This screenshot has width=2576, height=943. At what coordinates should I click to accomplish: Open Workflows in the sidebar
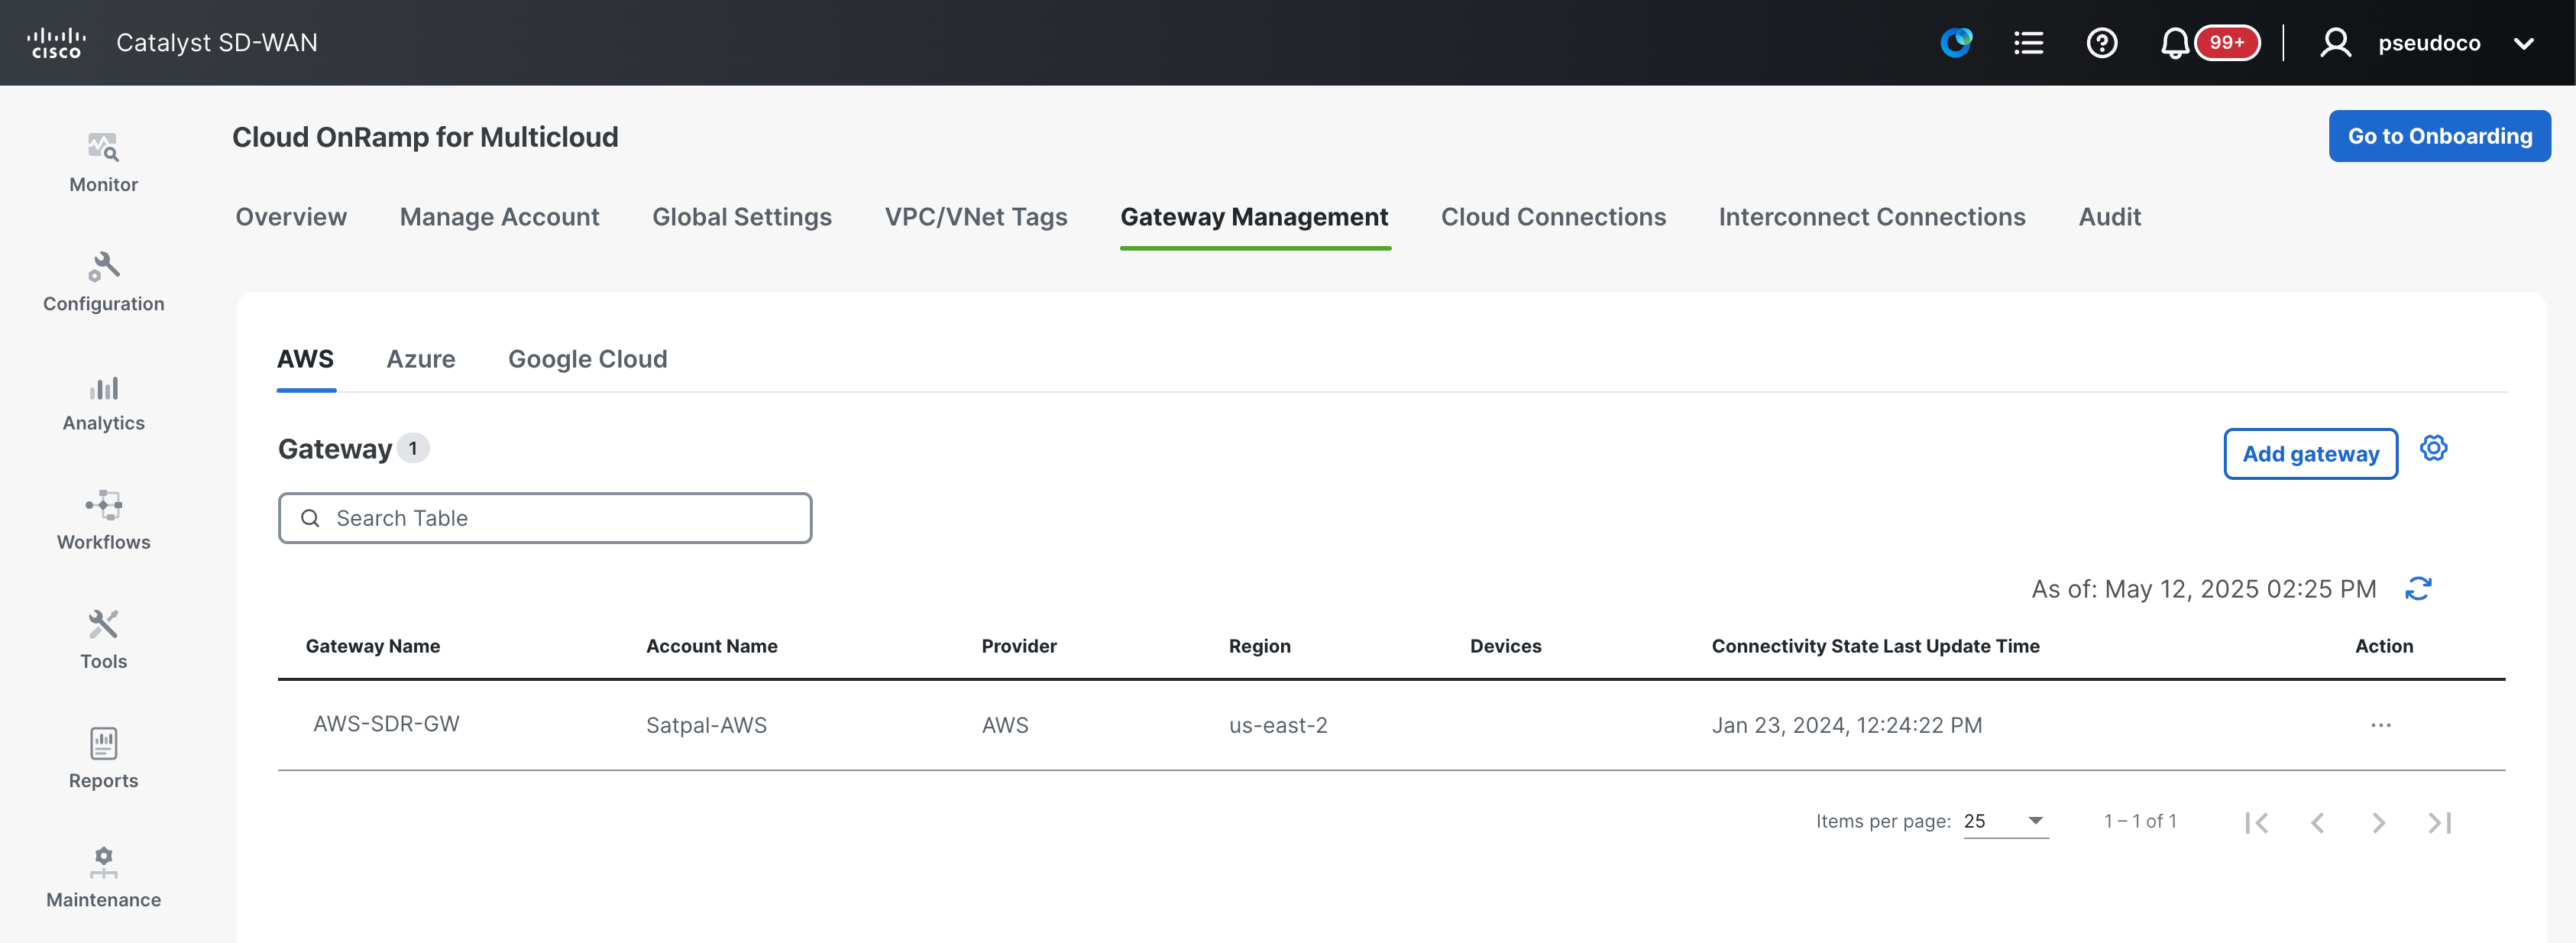pos(103,520)
